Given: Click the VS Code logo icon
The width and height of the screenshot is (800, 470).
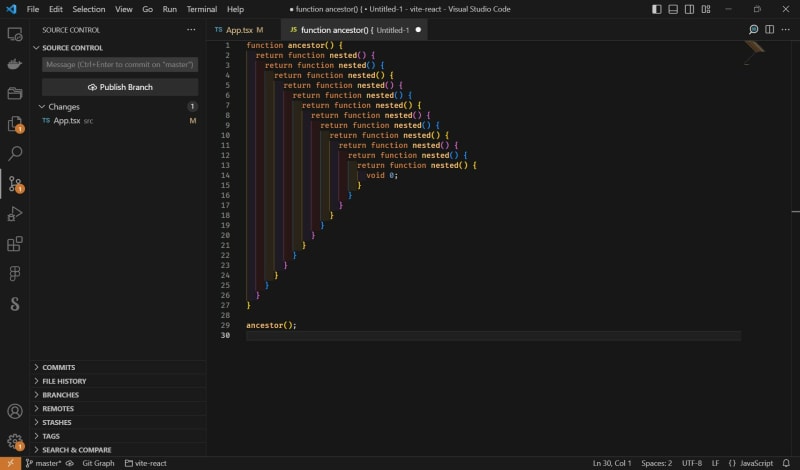Looking at the screenshot, I should pos(11,9).
